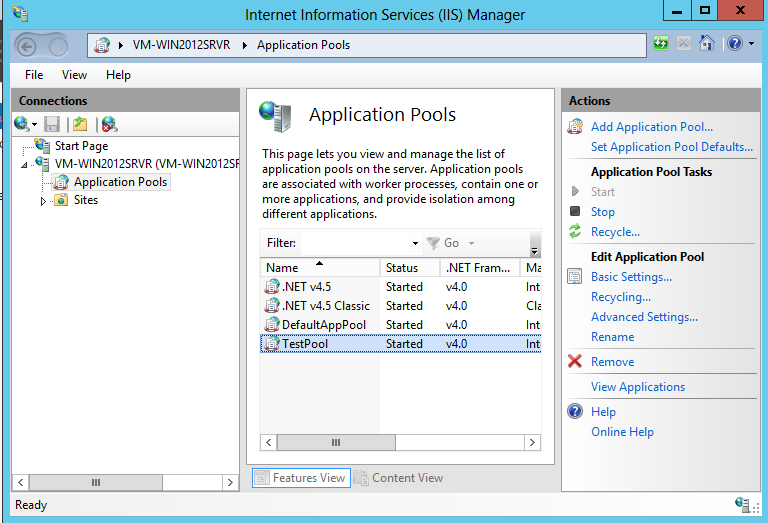The width and height of the screenshot is (768, 523).
Task: Click the pool list left scroll arrow
Action: pos(268,443)
